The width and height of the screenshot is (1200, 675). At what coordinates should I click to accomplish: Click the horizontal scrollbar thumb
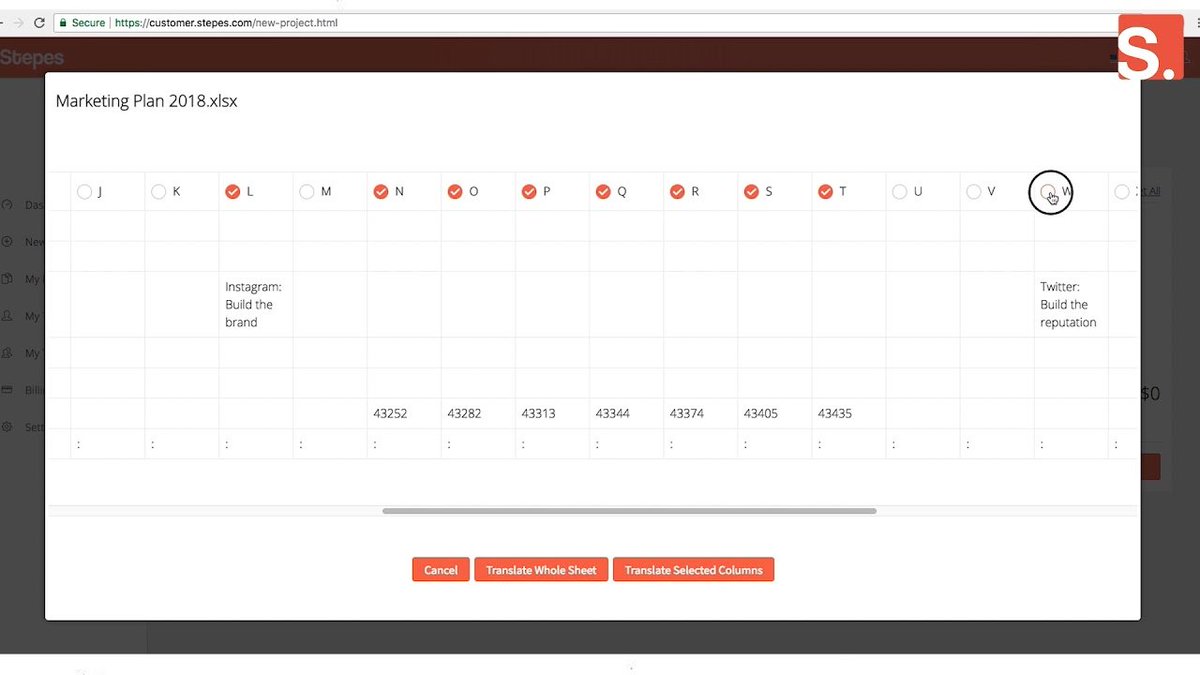pos(629,511)
